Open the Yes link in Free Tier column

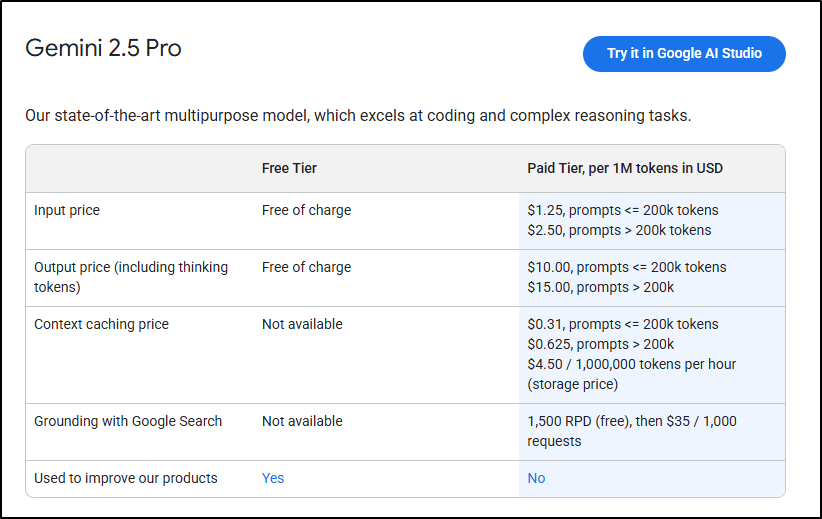click(x=273, y=478)
